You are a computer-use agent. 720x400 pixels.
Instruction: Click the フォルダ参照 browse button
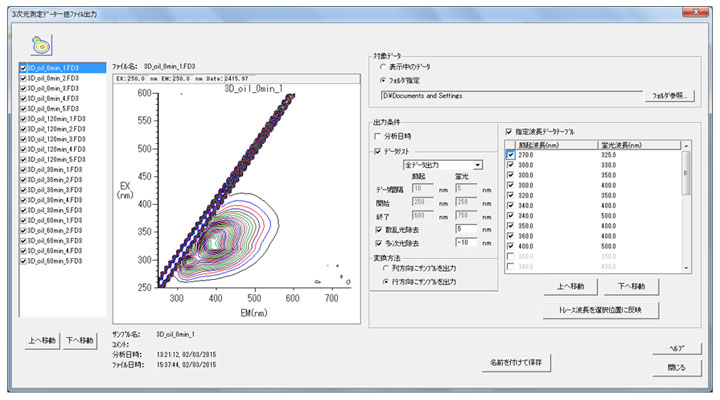[x=672, y=95]
